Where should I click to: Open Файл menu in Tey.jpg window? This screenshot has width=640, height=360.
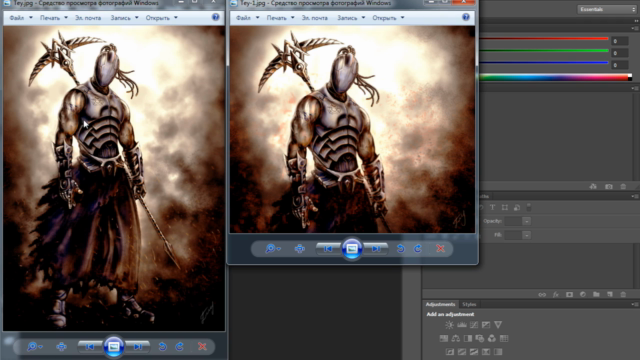coord(21,18)
